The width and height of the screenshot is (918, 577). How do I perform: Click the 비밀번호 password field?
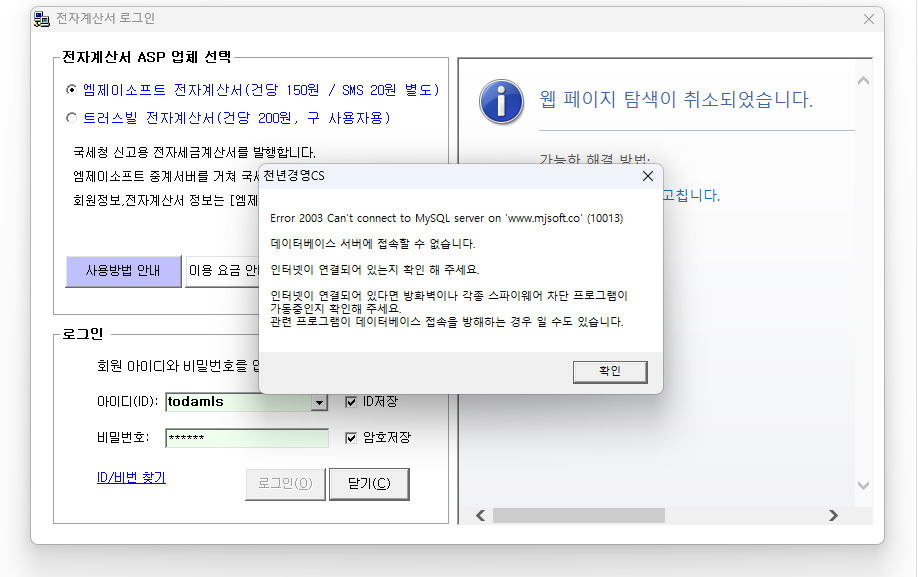247,438
